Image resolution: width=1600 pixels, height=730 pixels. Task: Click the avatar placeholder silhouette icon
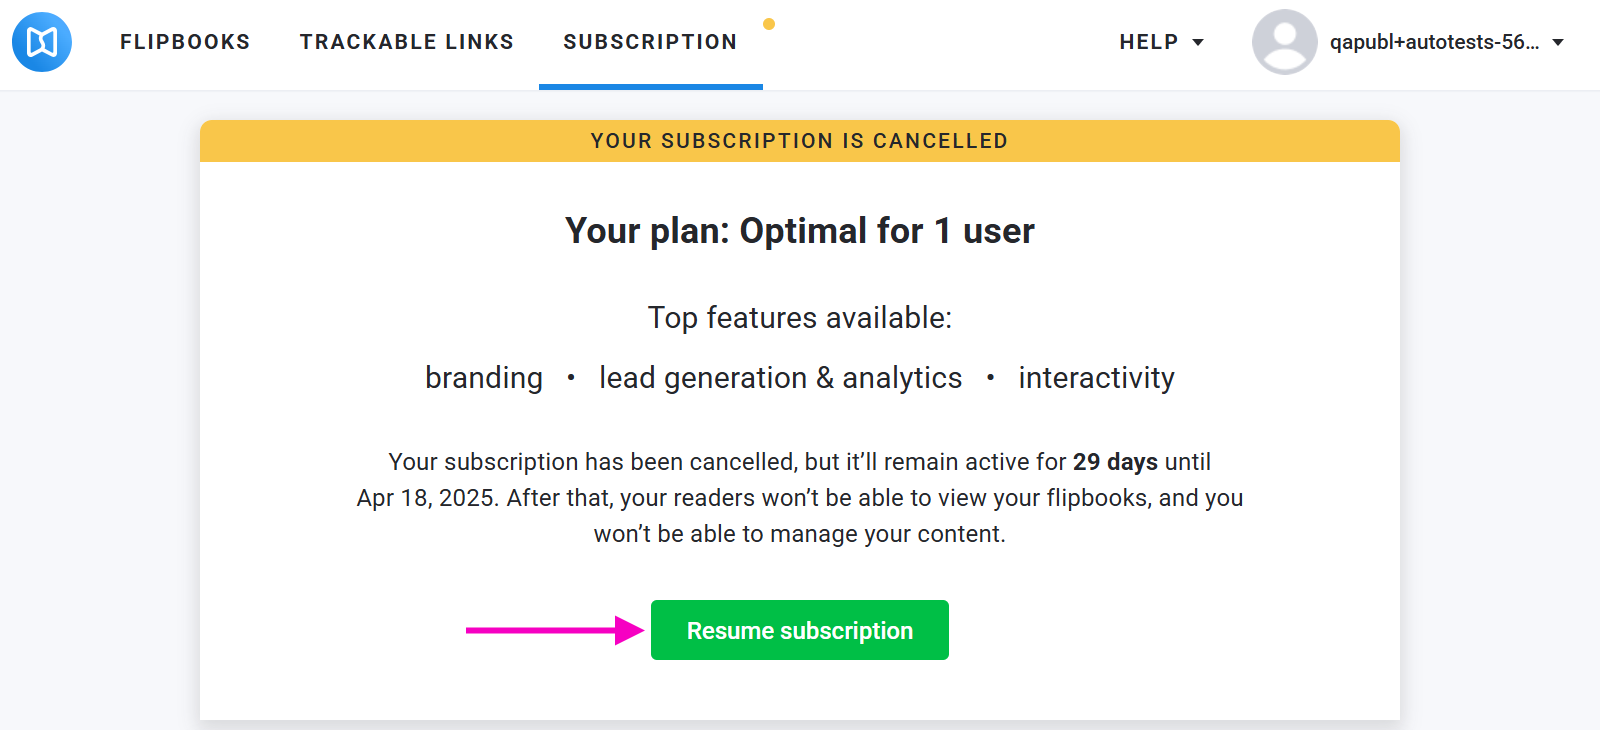[x=1284, y=42]
